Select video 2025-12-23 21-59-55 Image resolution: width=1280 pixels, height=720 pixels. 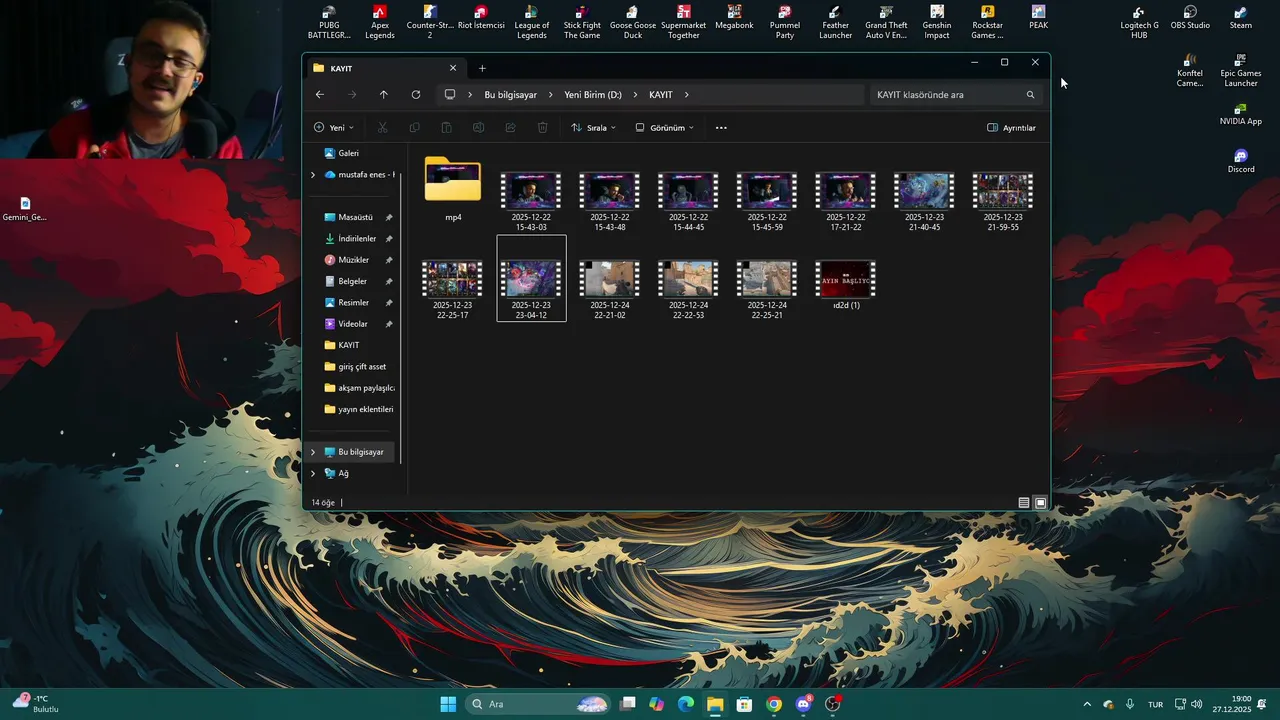point(1002,200)
